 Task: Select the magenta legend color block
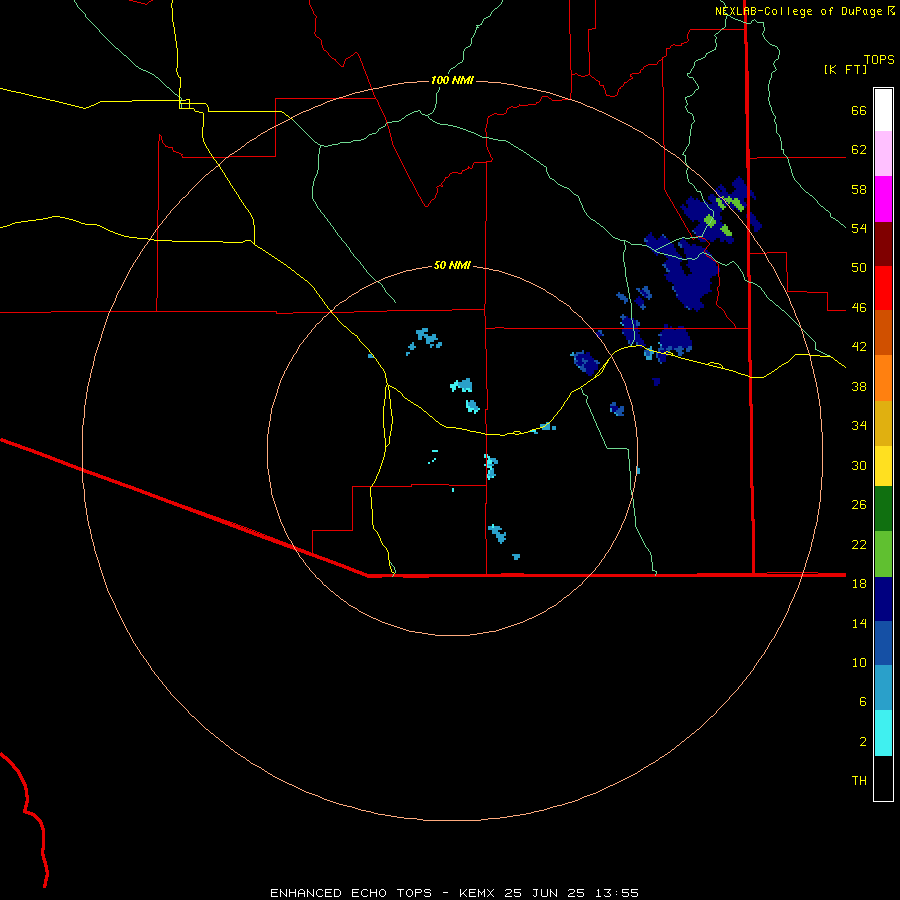pyautogui.click(x=883, y=199)
